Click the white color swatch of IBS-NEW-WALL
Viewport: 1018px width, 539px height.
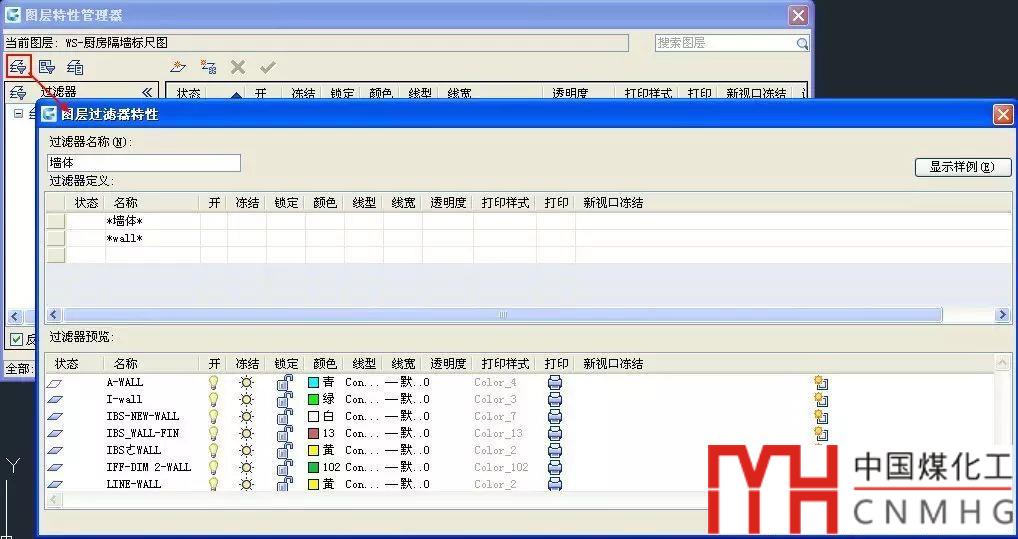[x=314, y=416]
